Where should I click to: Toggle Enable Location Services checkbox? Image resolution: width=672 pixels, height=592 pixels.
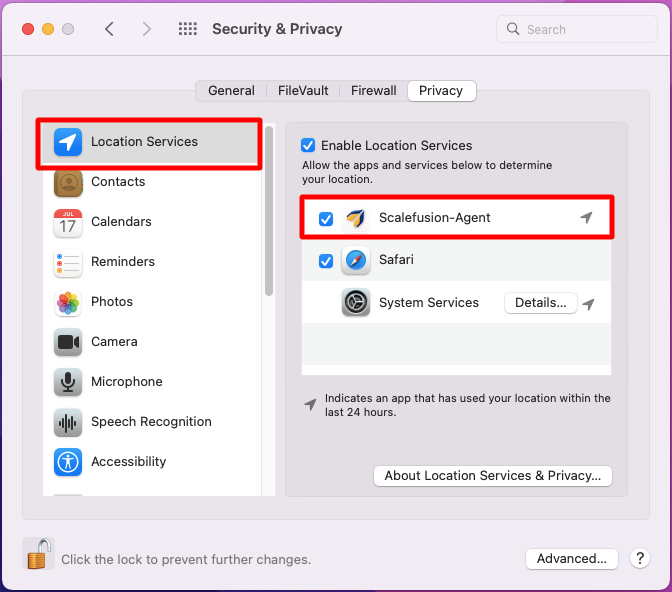308,145
